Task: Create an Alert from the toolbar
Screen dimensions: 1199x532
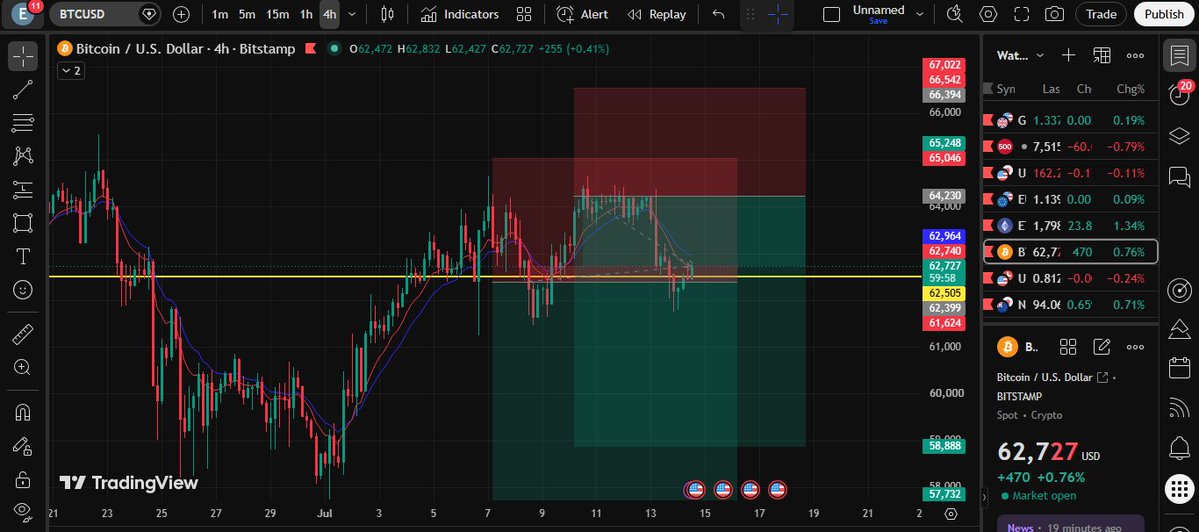Action: click(x=583, y=14)
